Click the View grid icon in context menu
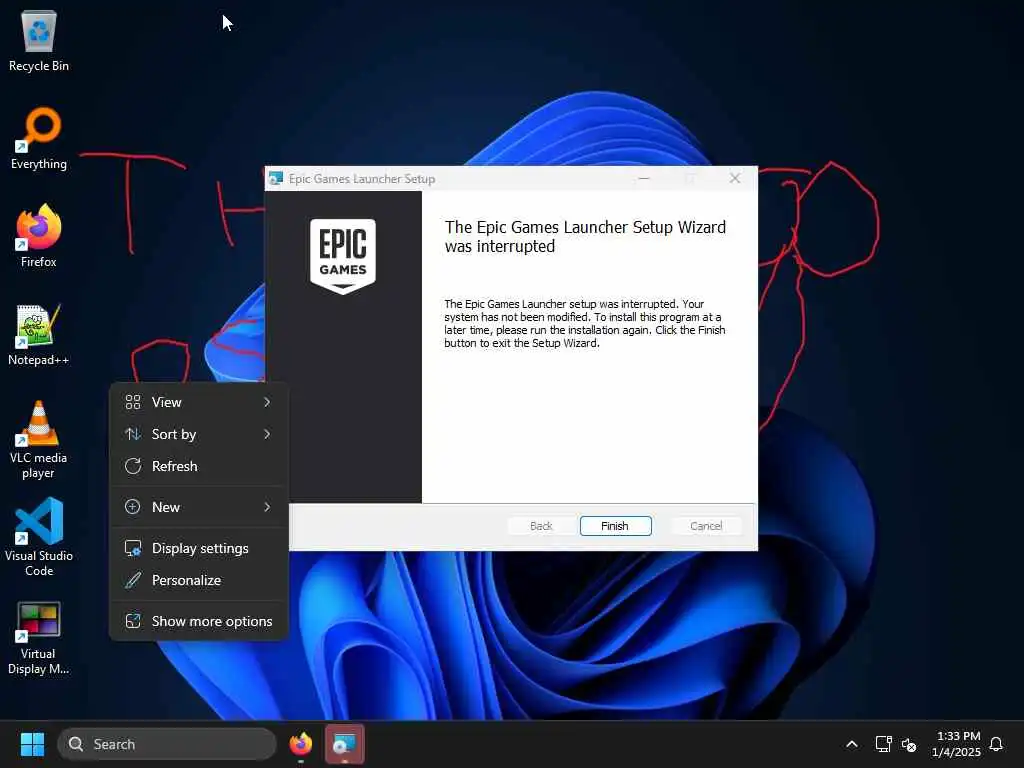 pyautogui.click(x=133, y=402)
